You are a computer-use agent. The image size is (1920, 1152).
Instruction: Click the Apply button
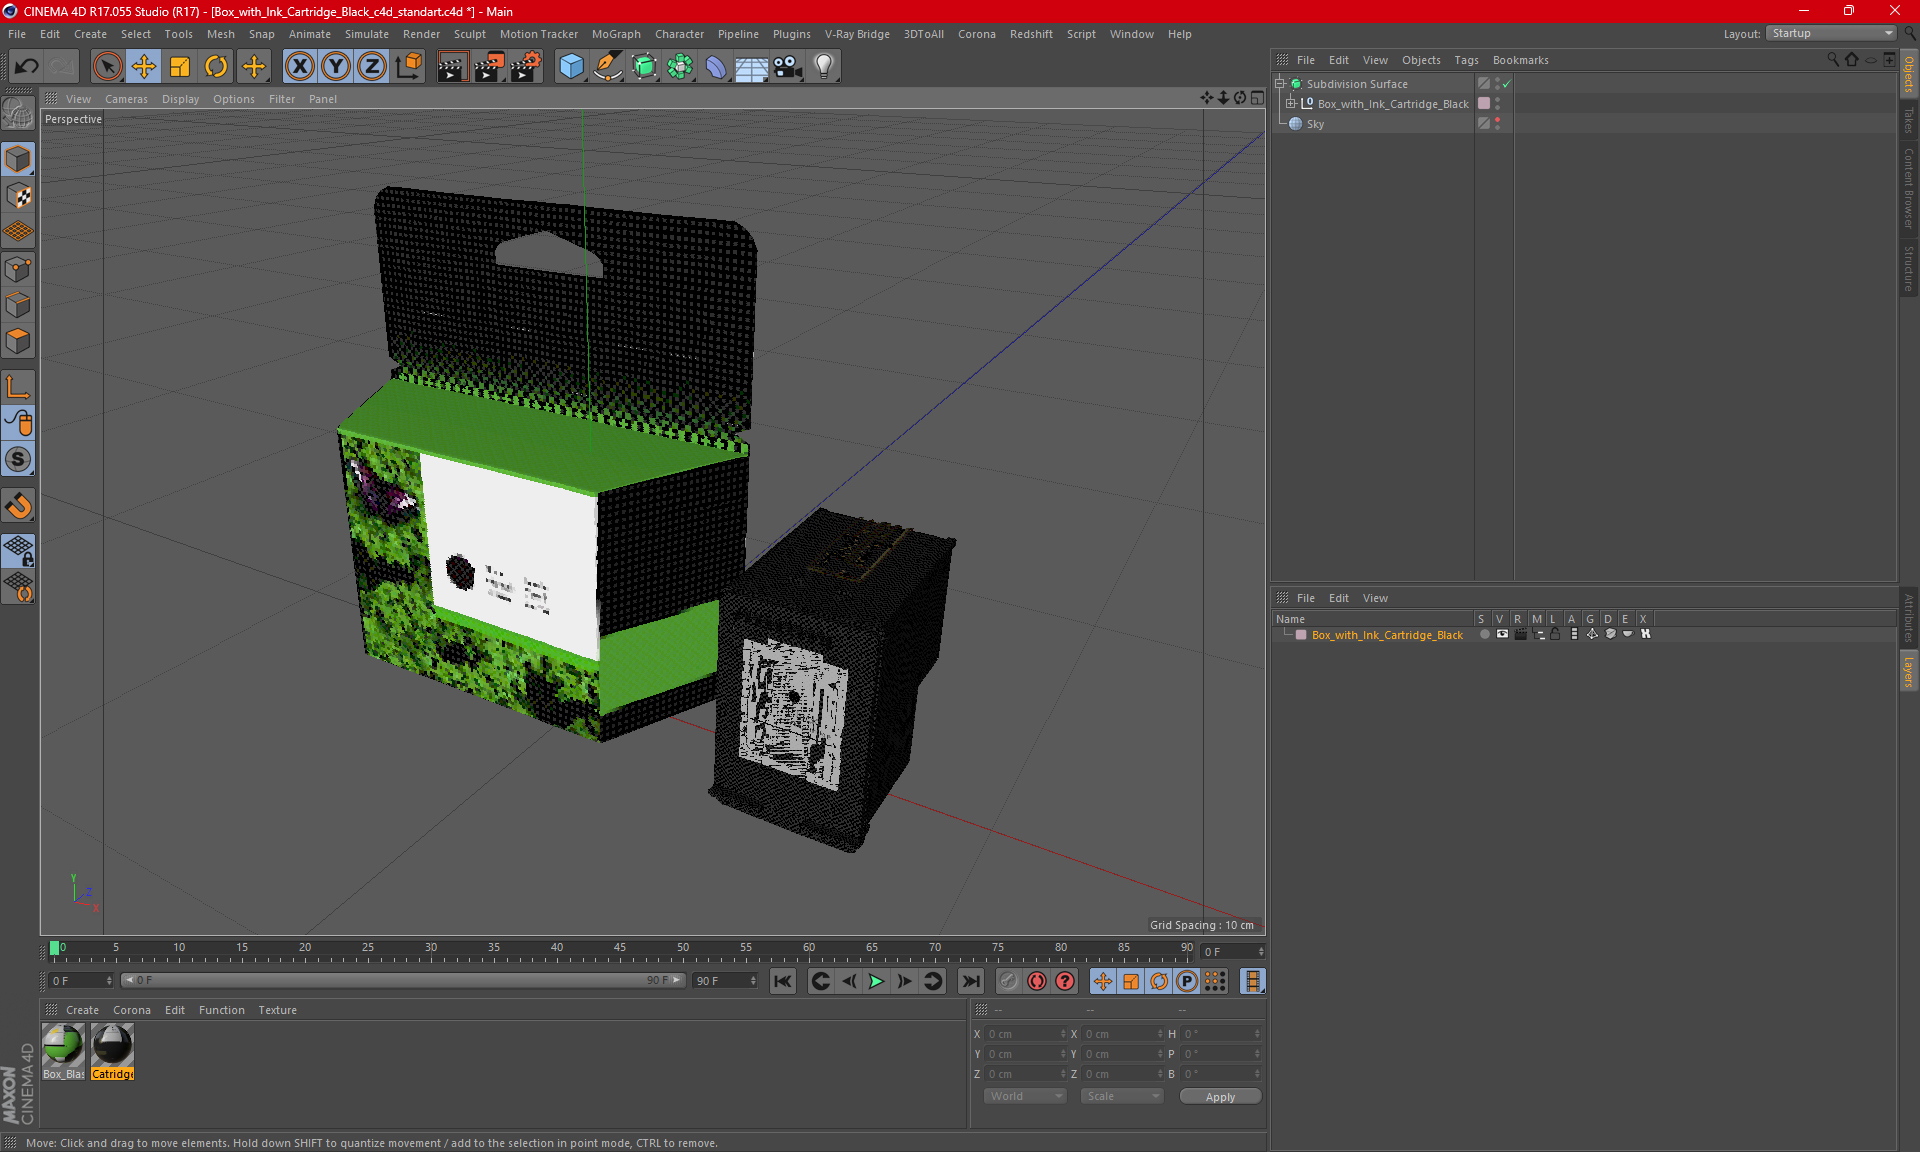(x=1220, y=1096)
